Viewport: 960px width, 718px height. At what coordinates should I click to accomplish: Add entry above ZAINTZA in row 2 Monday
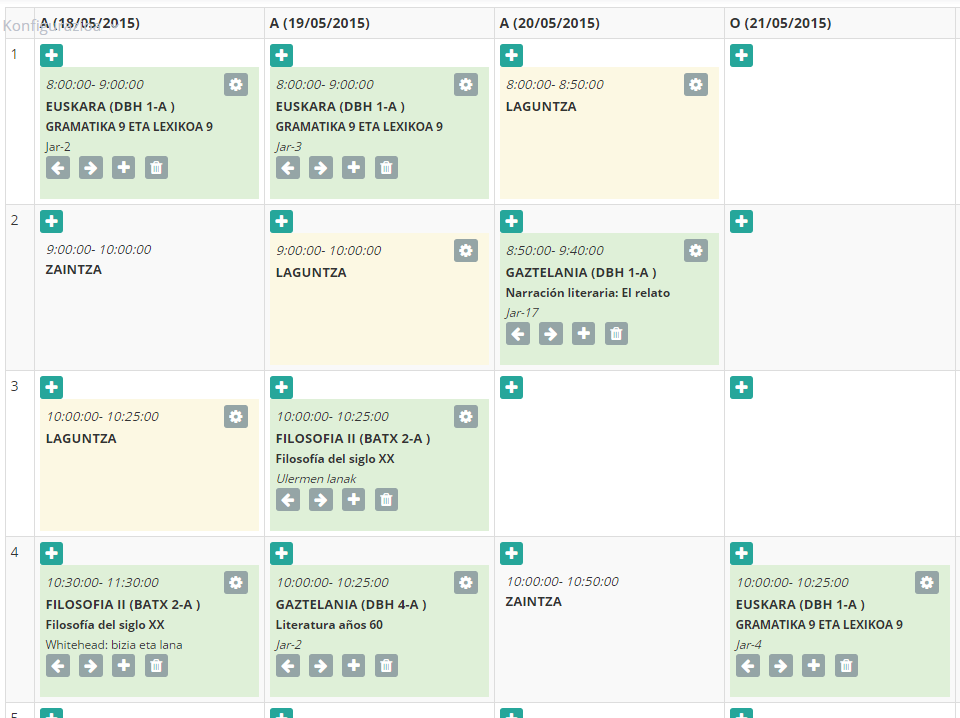click(x=51, y=221)
